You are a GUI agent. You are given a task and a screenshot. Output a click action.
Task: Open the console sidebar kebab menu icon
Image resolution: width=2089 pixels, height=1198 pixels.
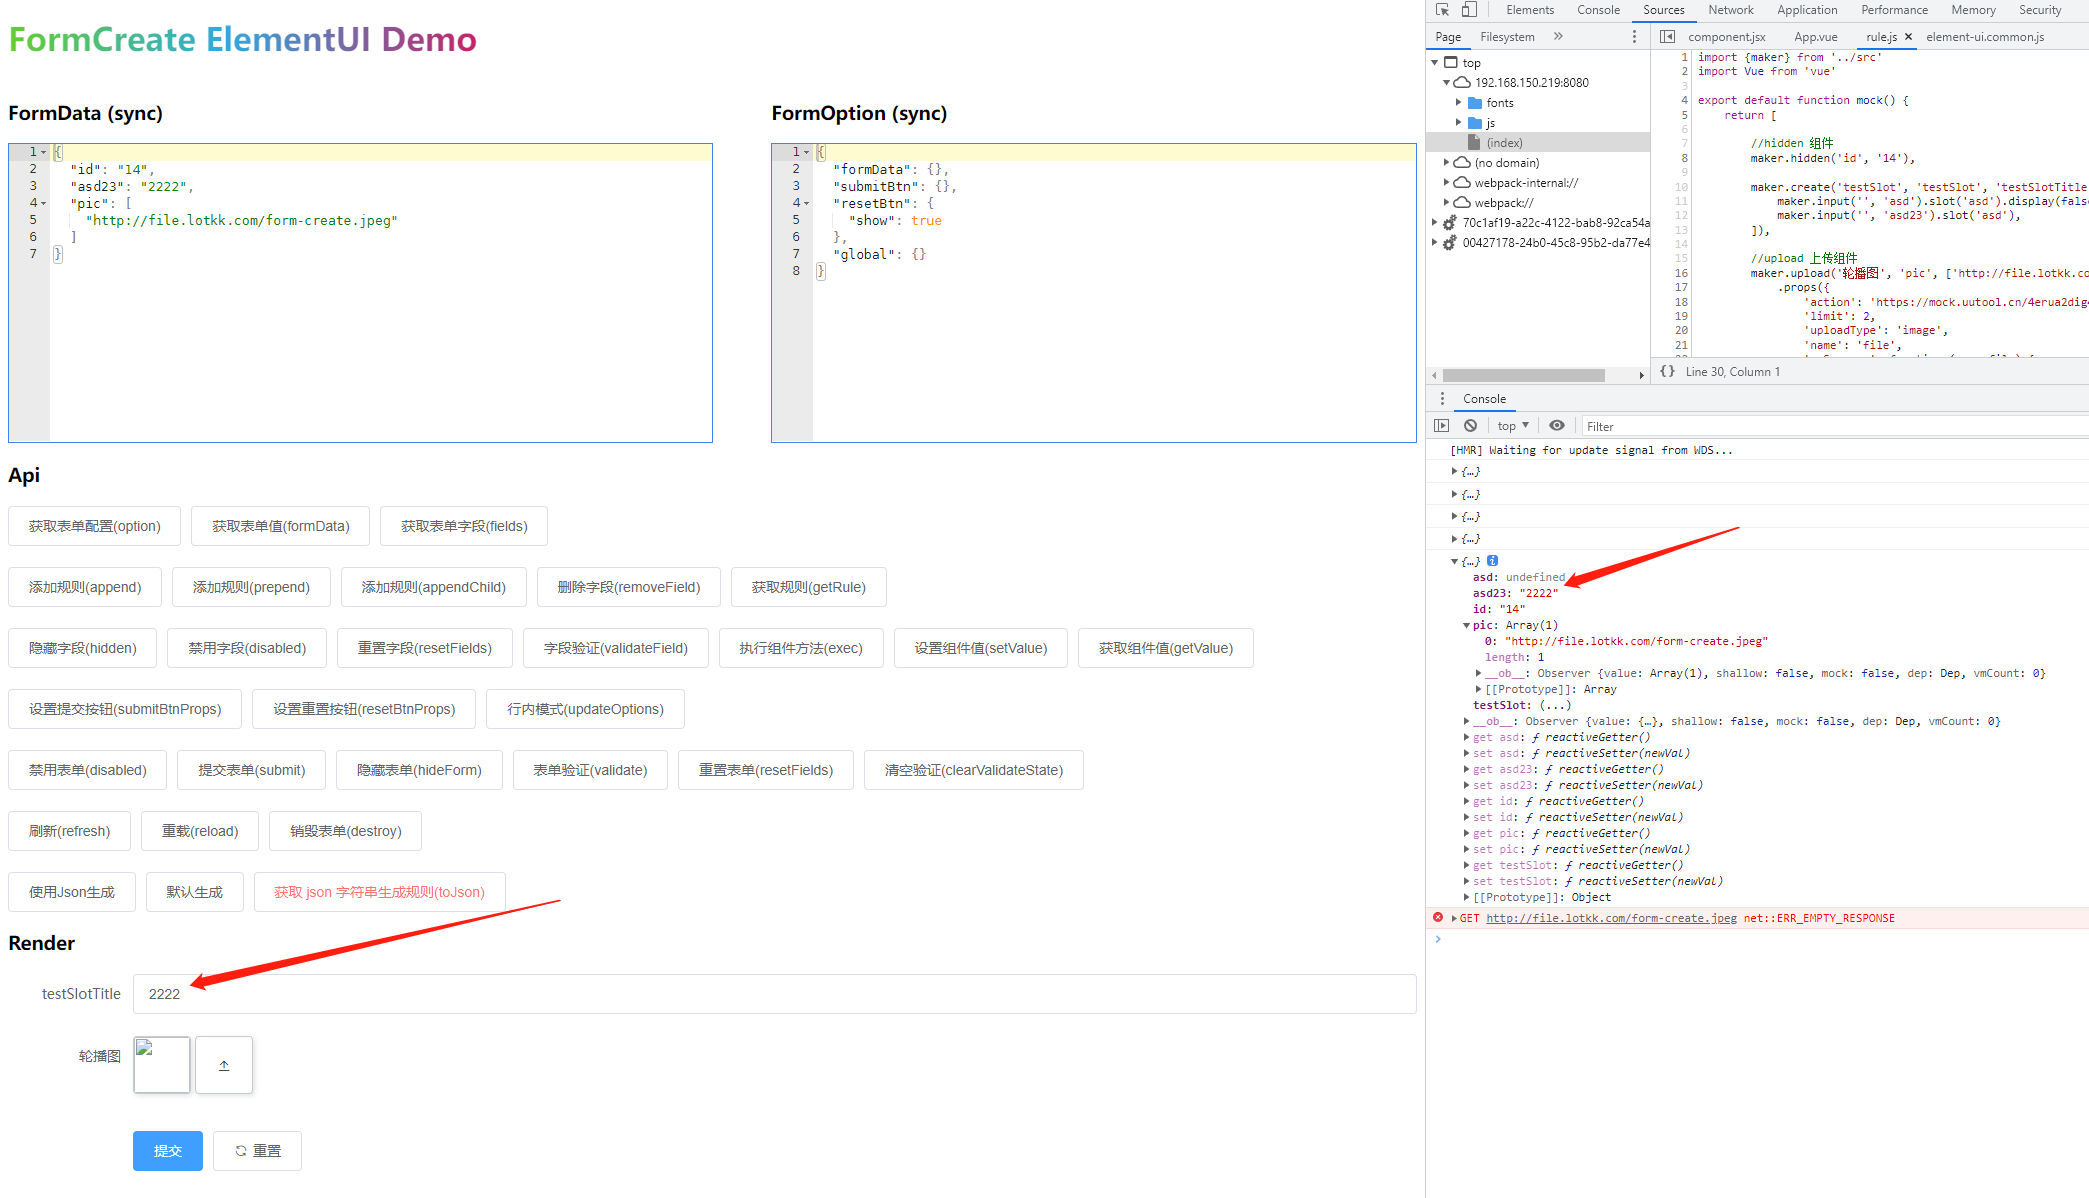click(x=1442, y=398)
